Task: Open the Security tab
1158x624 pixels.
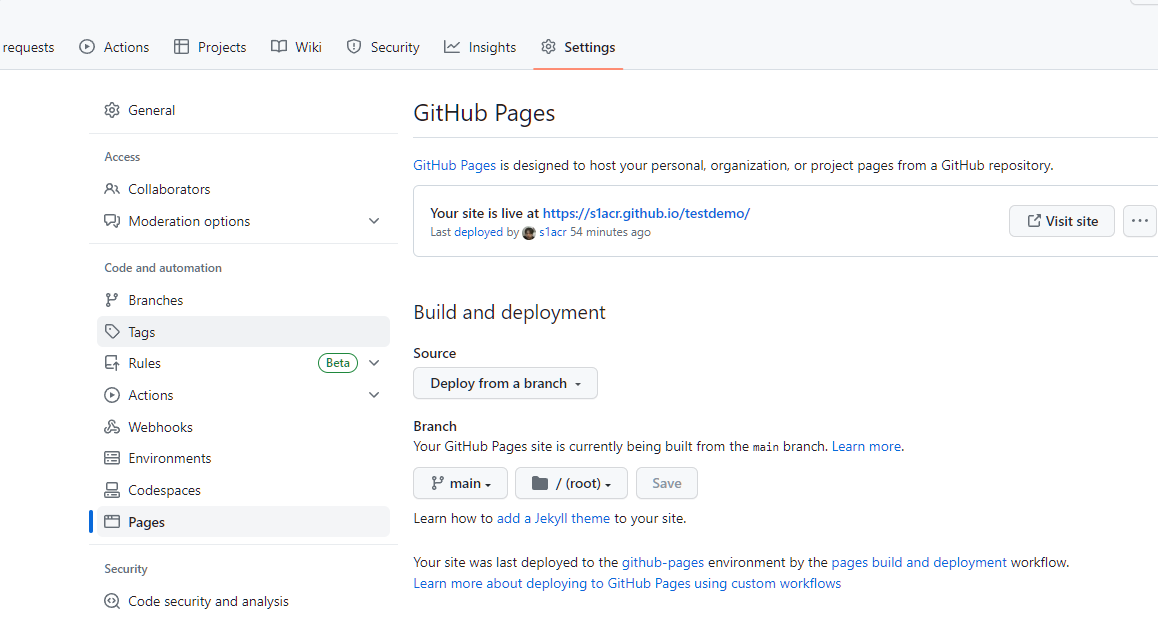Action: coord(383,47)
